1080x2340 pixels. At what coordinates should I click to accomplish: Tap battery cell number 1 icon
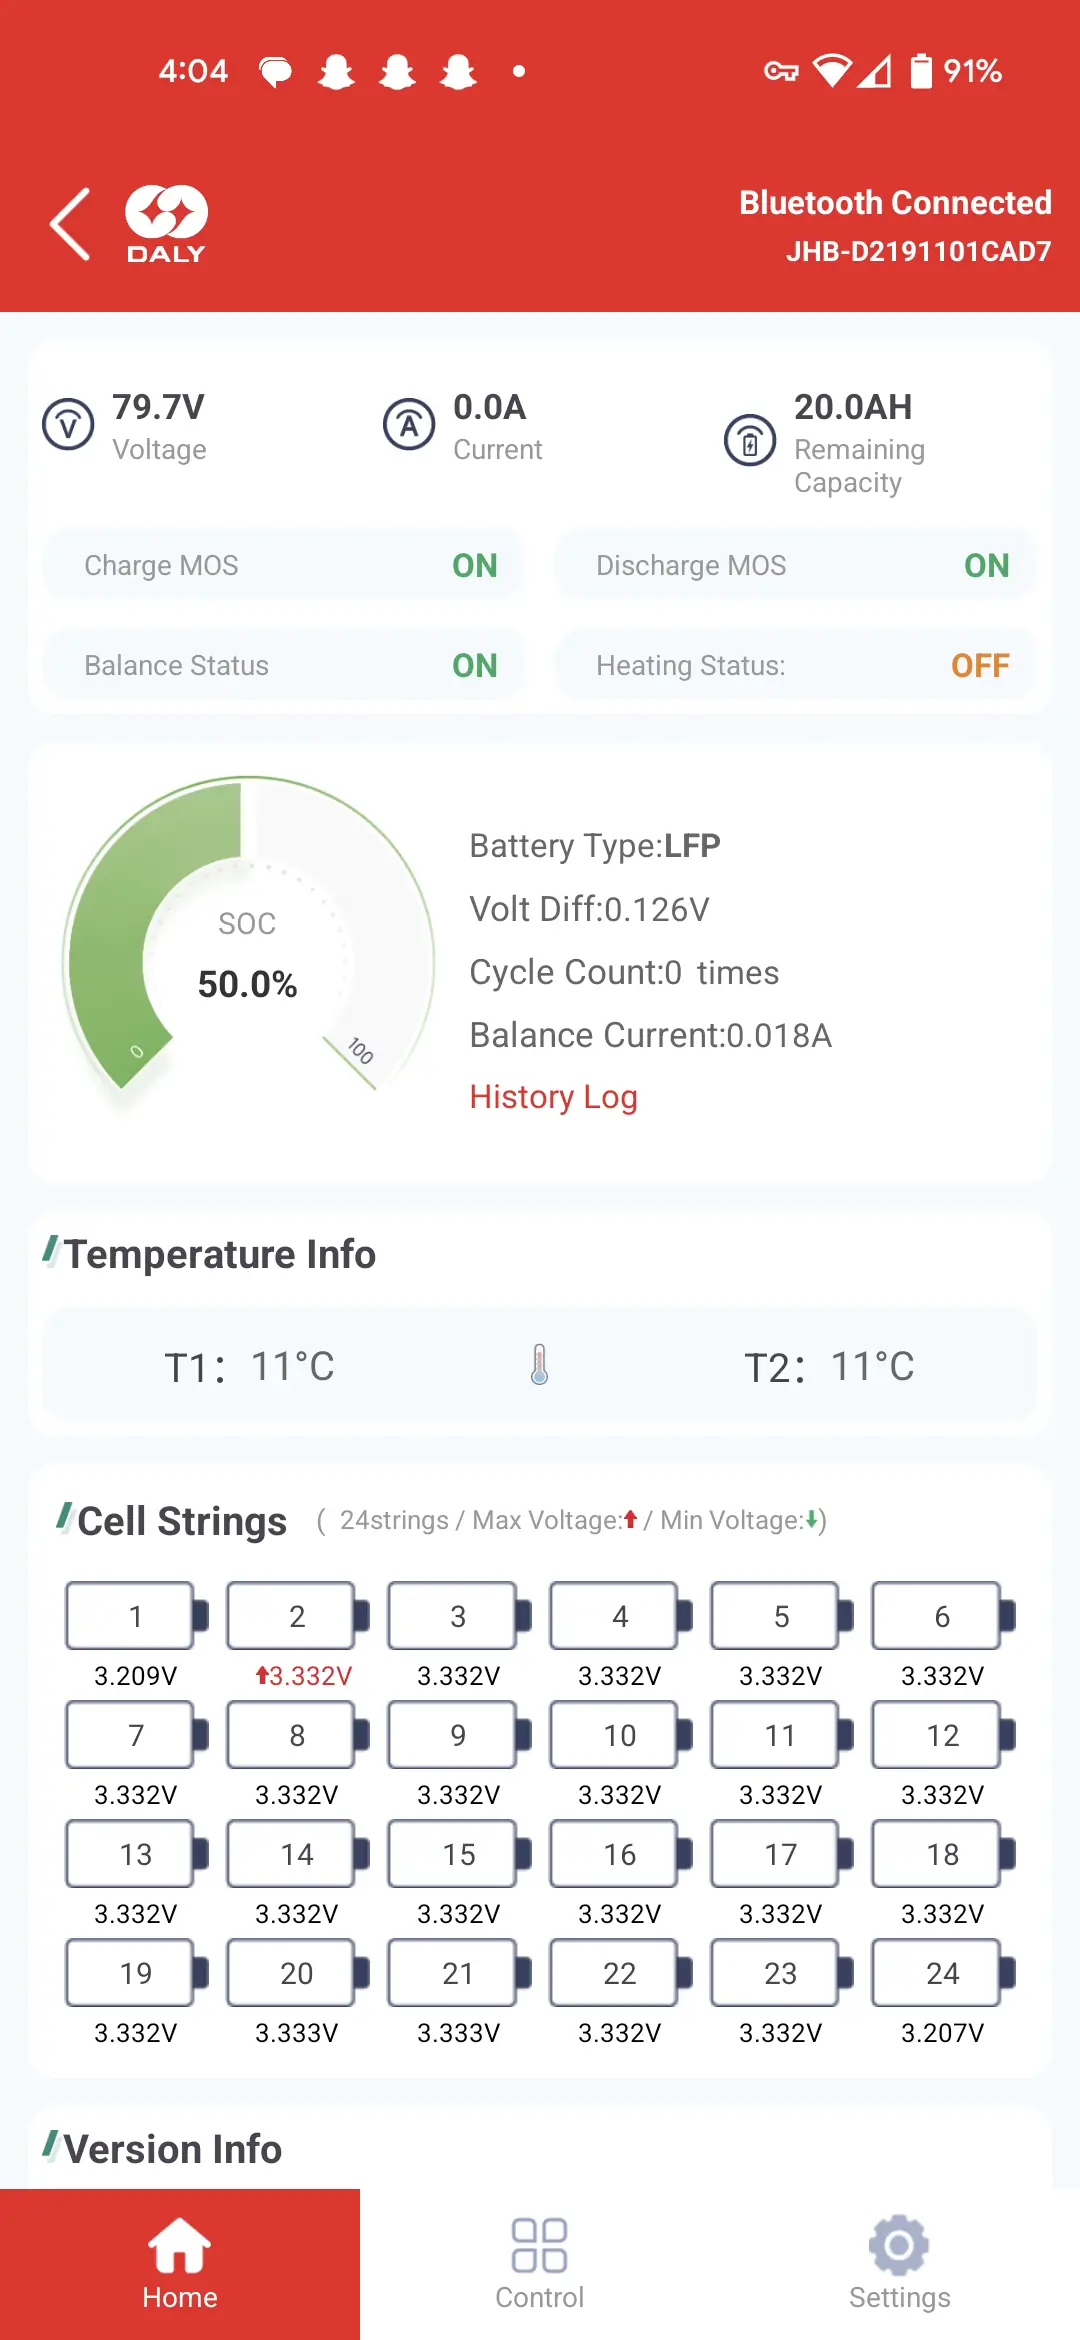point(136,1616)
